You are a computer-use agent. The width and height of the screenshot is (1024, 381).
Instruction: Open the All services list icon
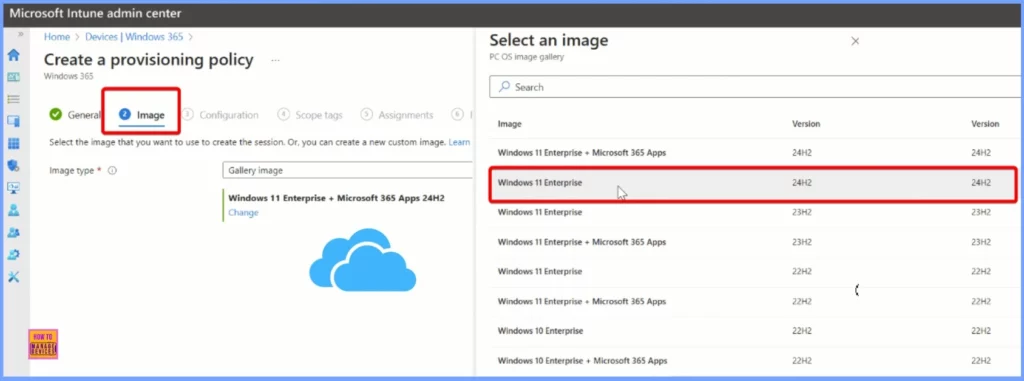(x=13, y=99)
